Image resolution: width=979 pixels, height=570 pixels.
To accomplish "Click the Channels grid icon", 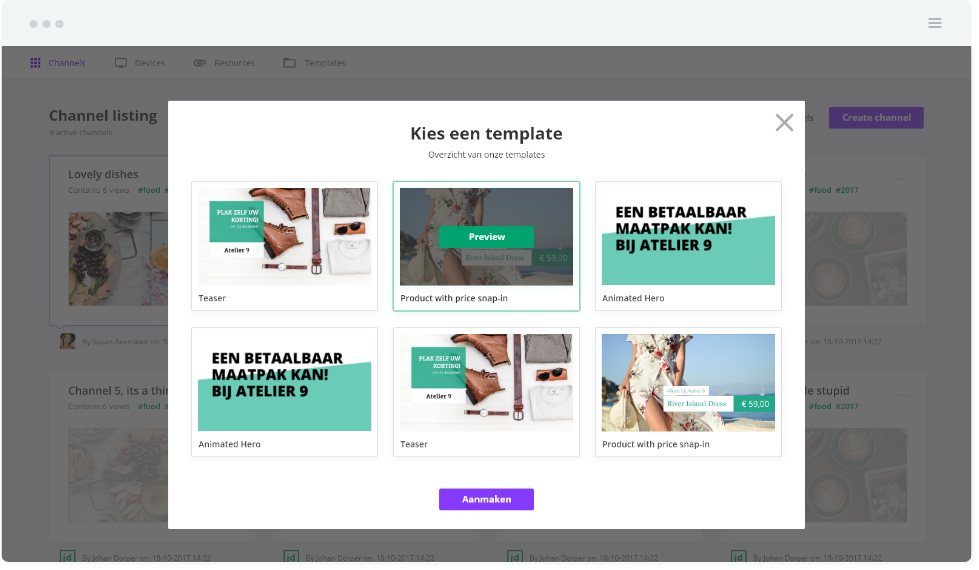I will [x=36, y=63].
